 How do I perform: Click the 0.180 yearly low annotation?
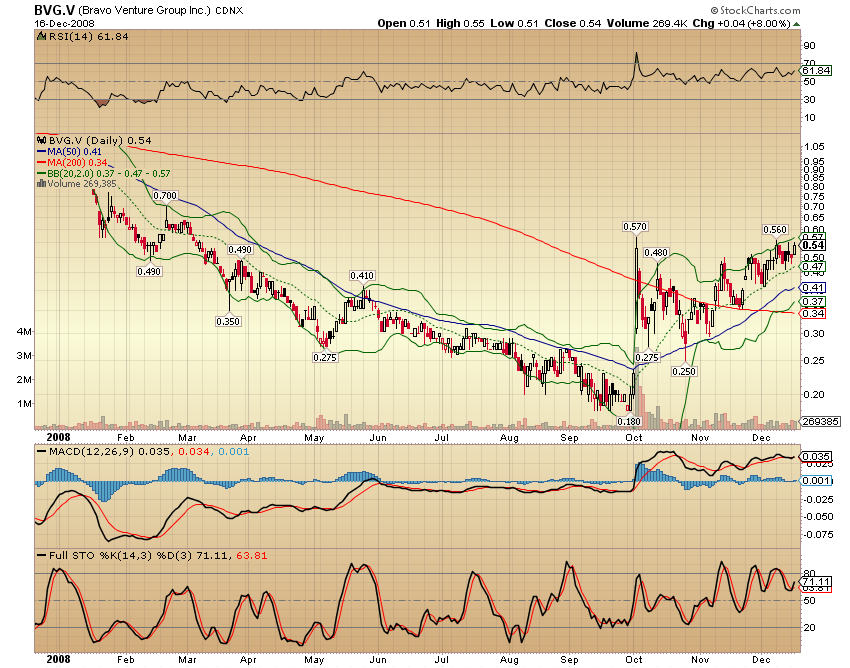click(629, 421)
